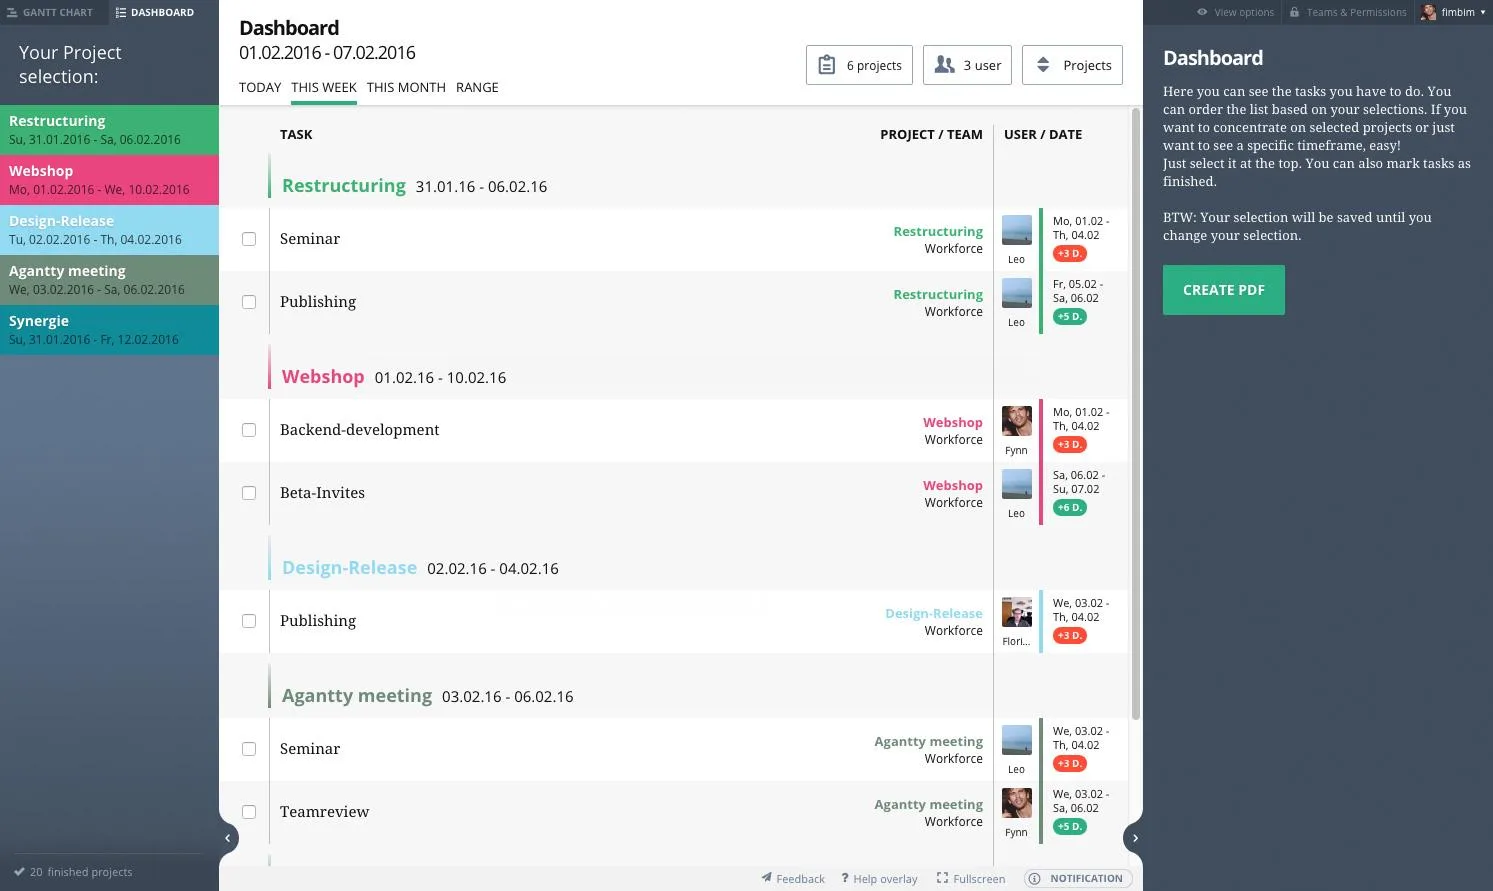Click +6 D. badge on Beta-Invites

pos(1069,508)
